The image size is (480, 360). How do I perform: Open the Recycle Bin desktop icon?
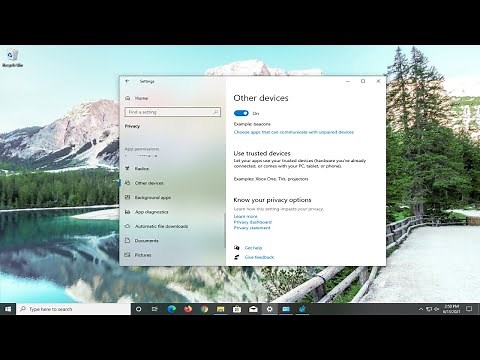tap(12, 58)
